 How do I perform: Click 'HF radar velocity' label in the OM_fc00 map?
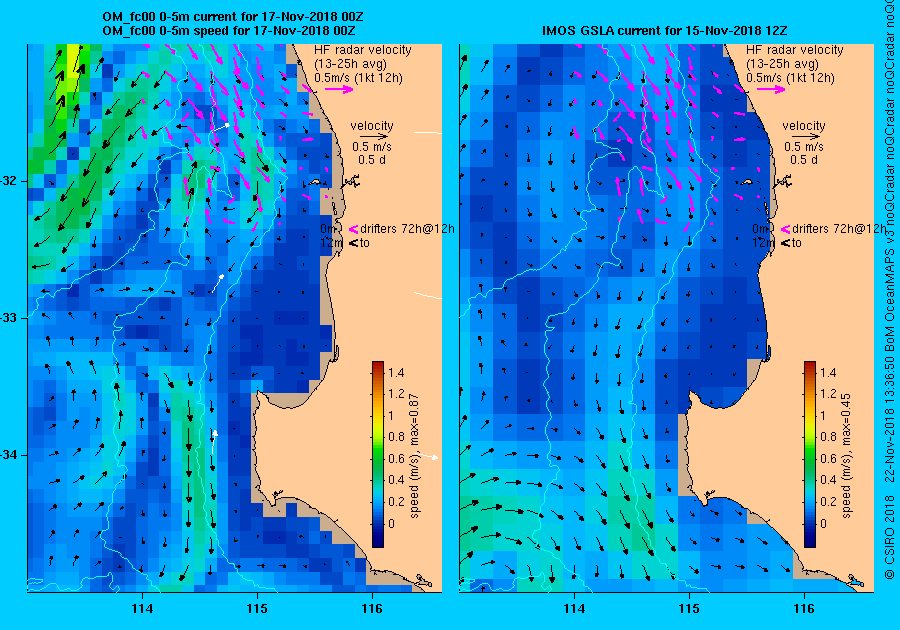click(x=363, y=50)
